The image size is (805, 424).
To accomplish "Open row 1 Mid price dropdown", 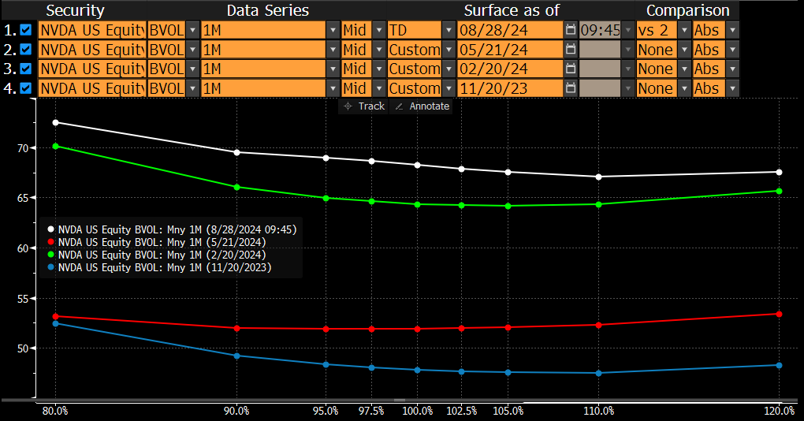I will tap(379, 30).
